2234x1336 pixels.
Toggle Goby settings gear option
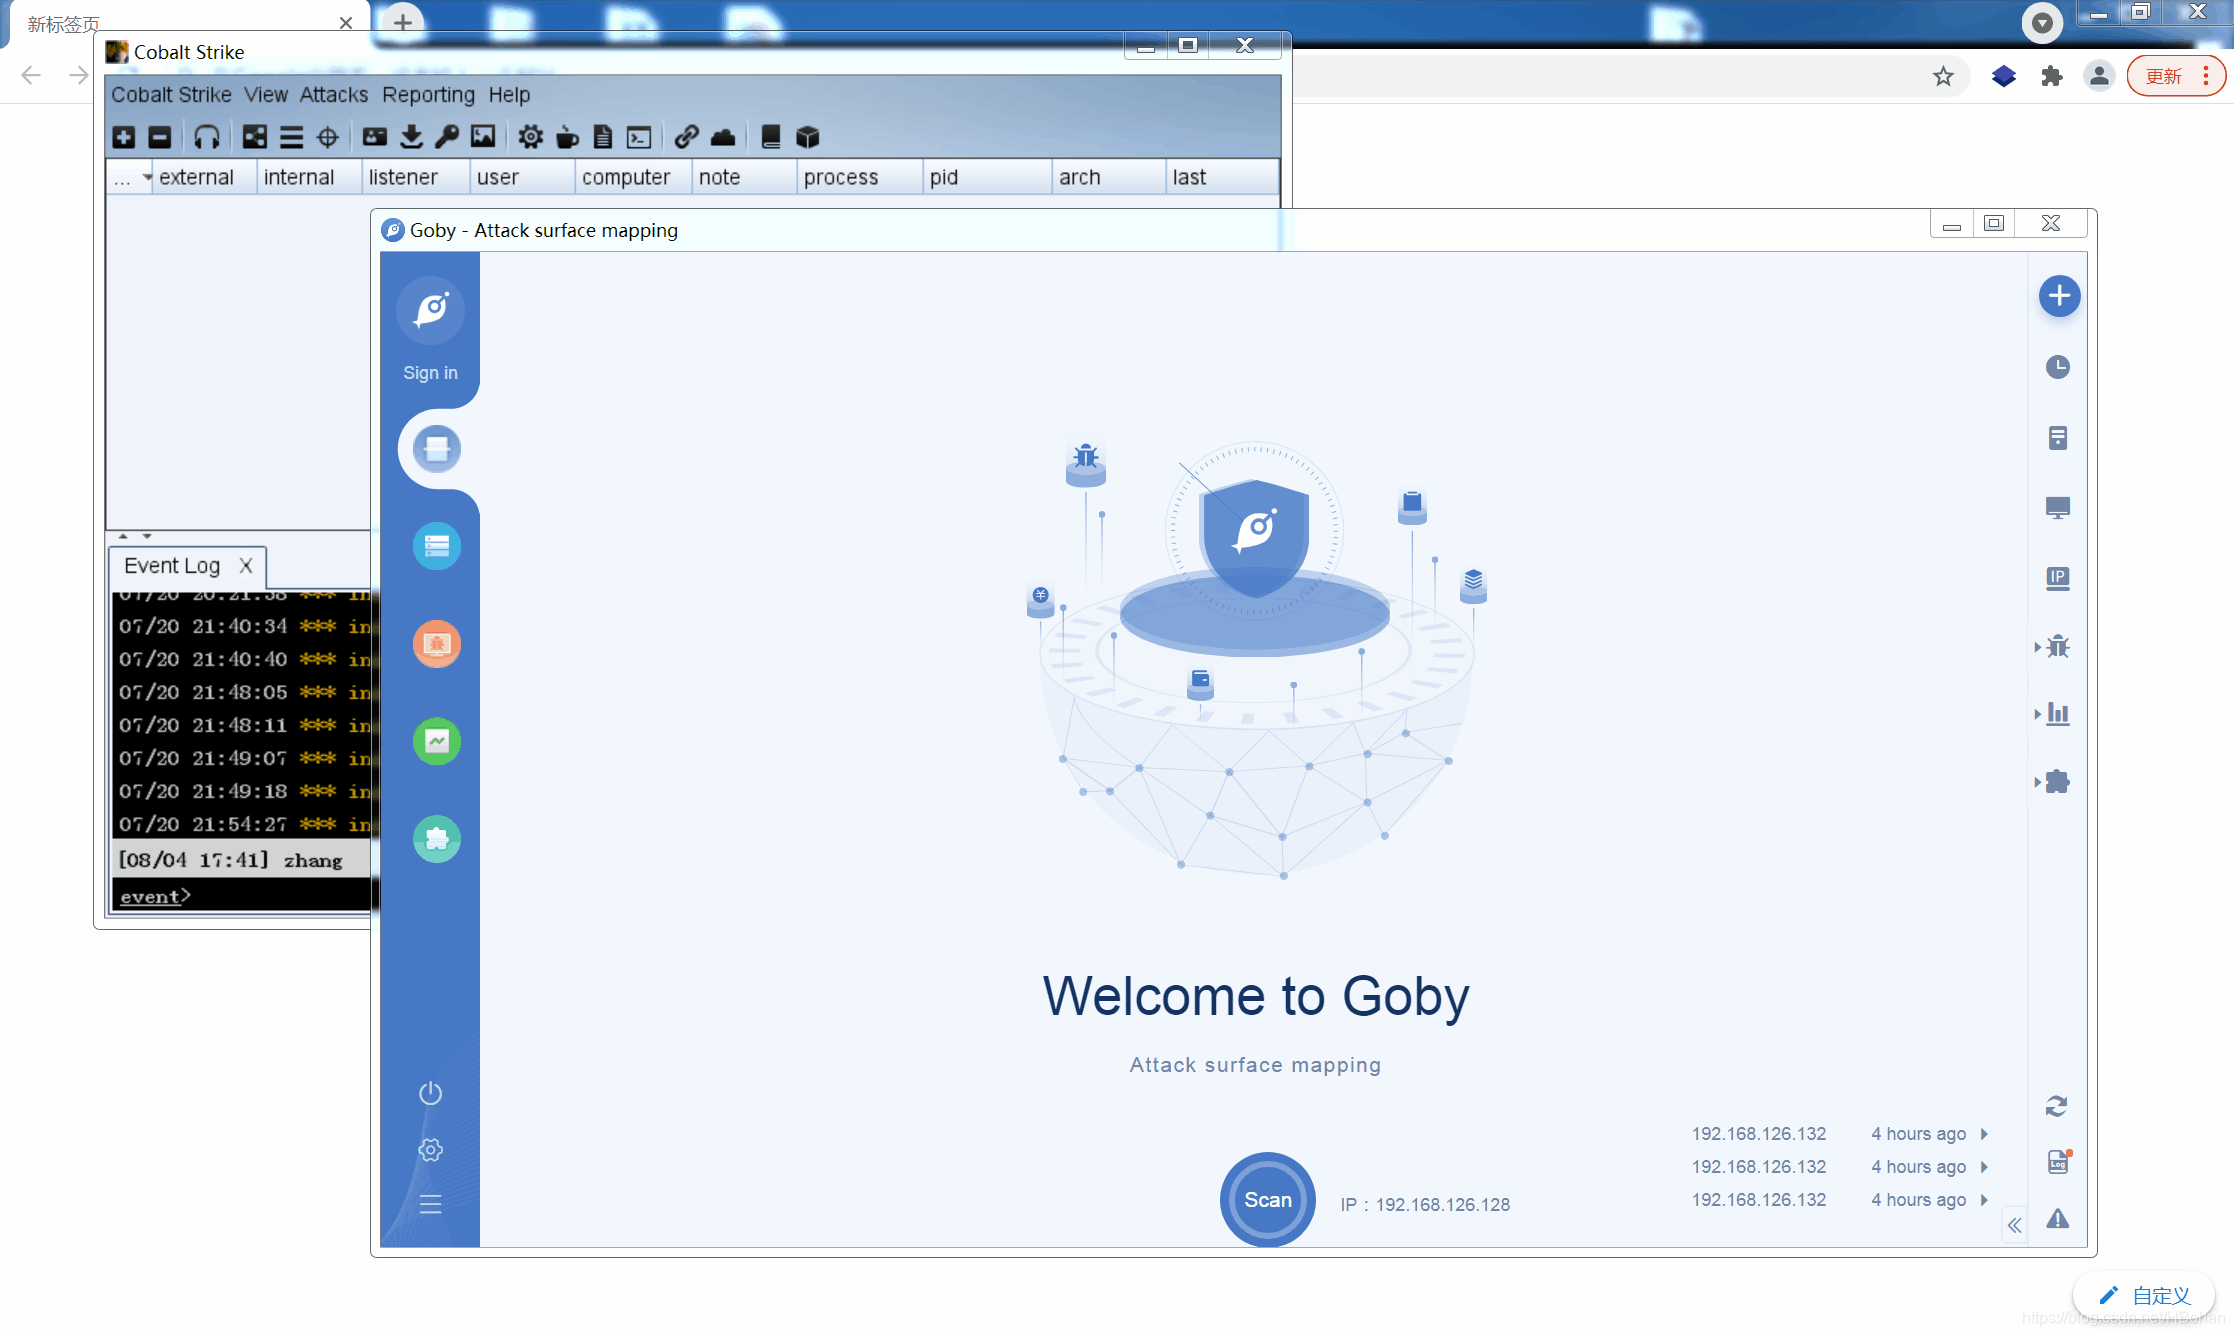tap(431, 1148)
